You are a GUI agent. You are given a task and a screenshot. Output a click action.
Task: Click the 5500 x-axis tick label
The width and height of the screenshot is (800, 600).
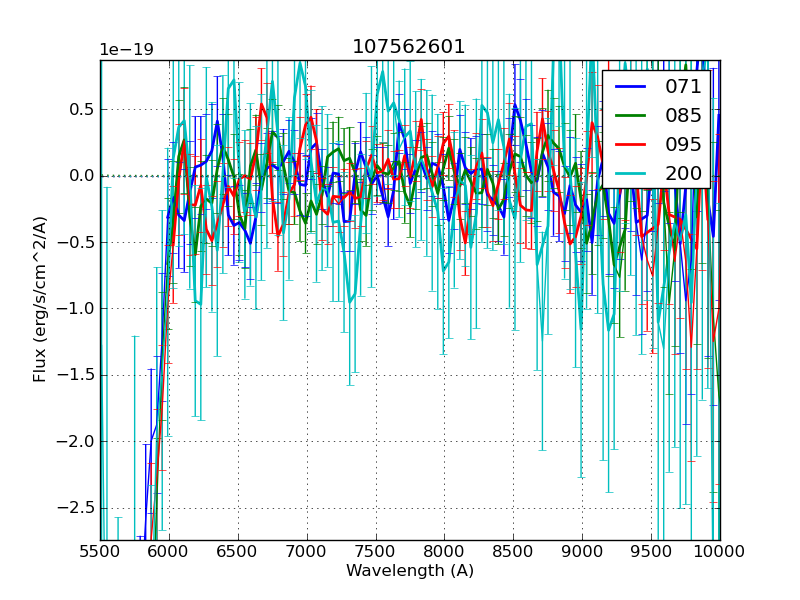pyautogui.click(x=100, y=551)
